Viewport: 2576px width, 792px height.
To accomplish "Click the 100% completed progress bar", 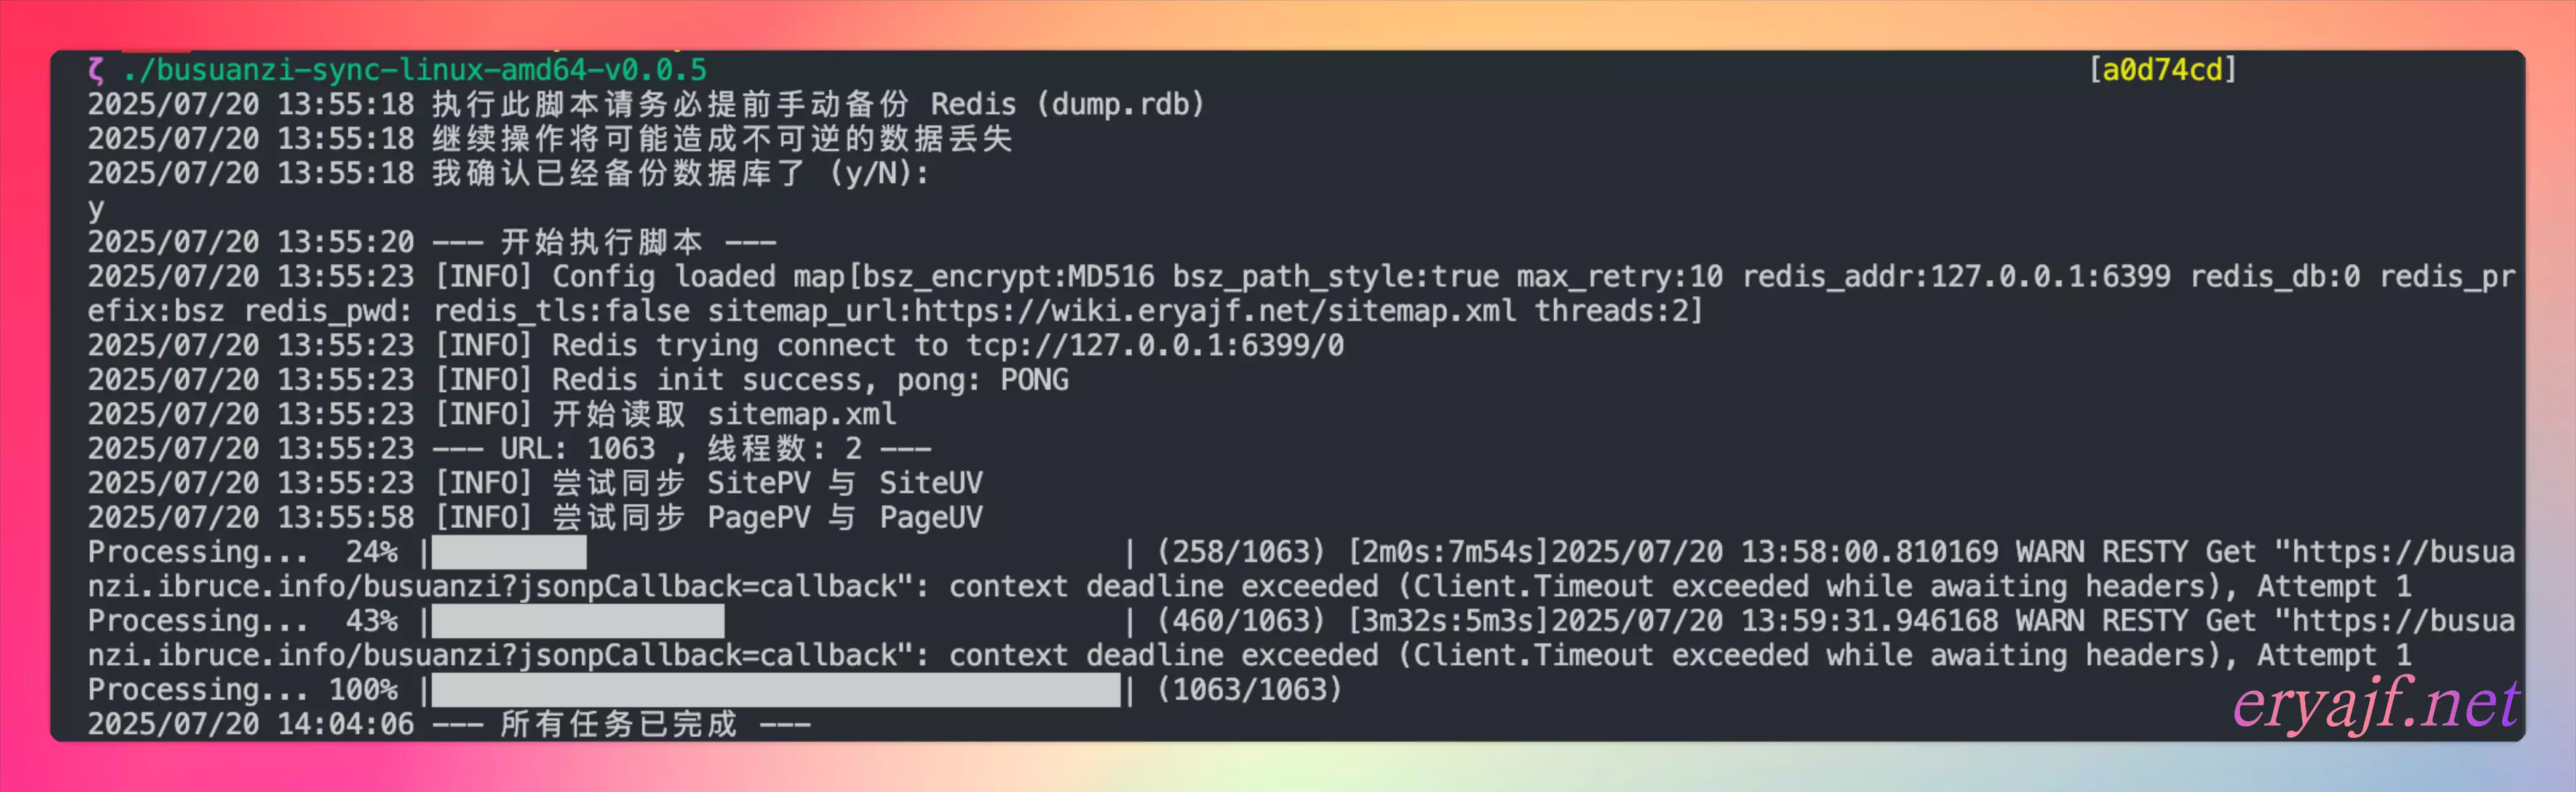I will click(x=776, y=690).
